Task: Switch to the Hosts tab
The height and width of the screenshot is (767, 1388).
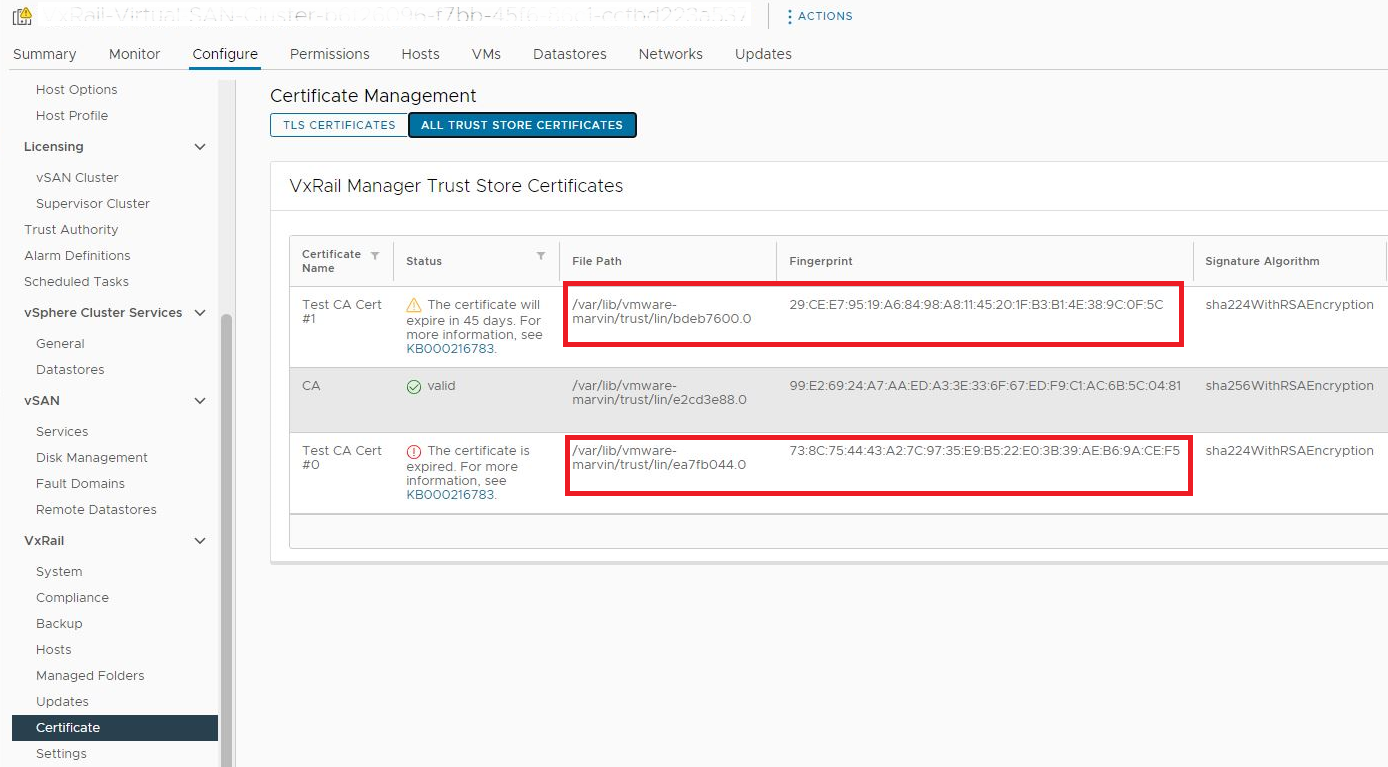Action: pyautogui.click(x=420, y=54)
